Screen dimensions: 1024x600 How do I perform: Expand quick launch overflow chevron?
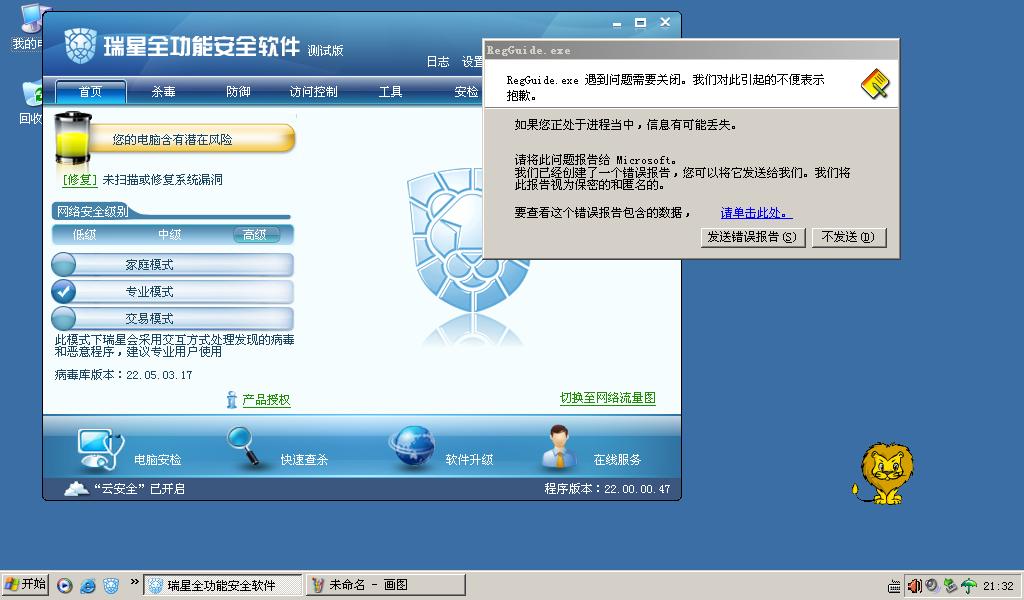135,582
